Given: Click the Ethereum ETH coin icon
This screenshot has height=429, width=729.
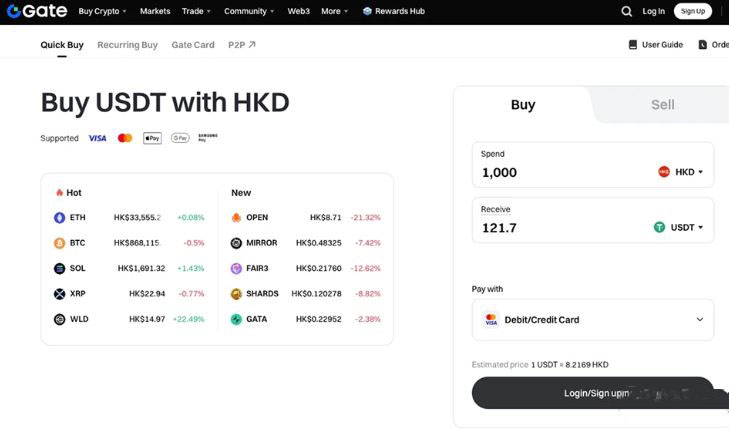Looking at the screenshot, I should [59, 217].
